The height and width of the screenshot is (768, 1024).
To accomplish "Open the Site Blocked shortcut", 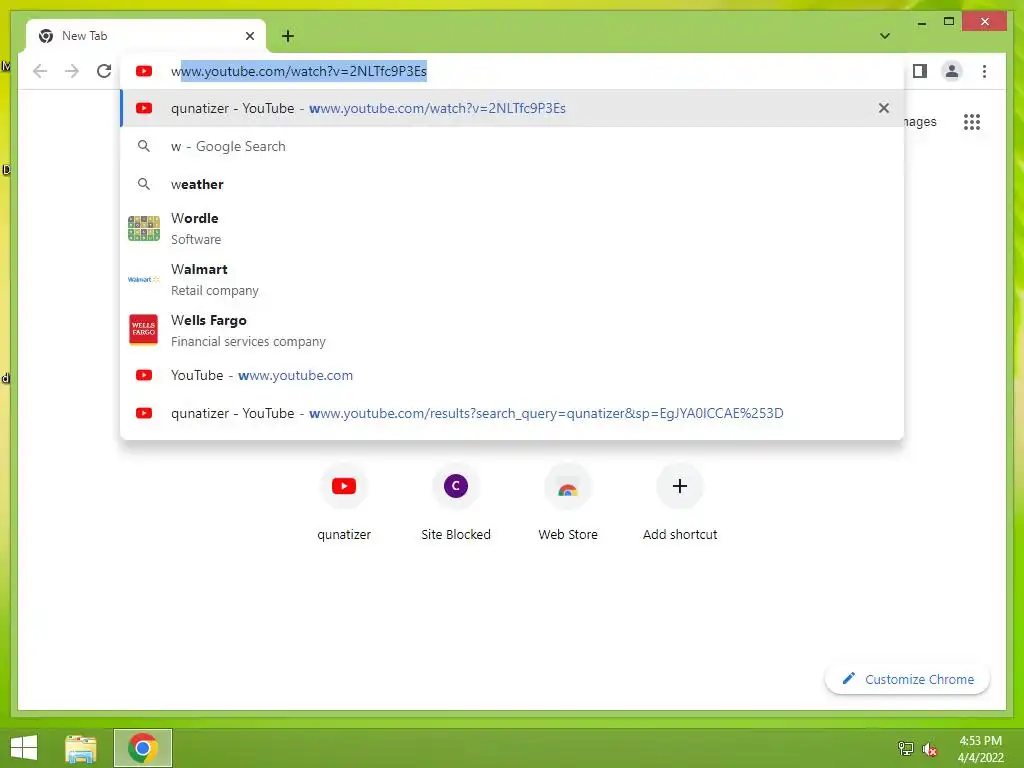I will point(456,503).
